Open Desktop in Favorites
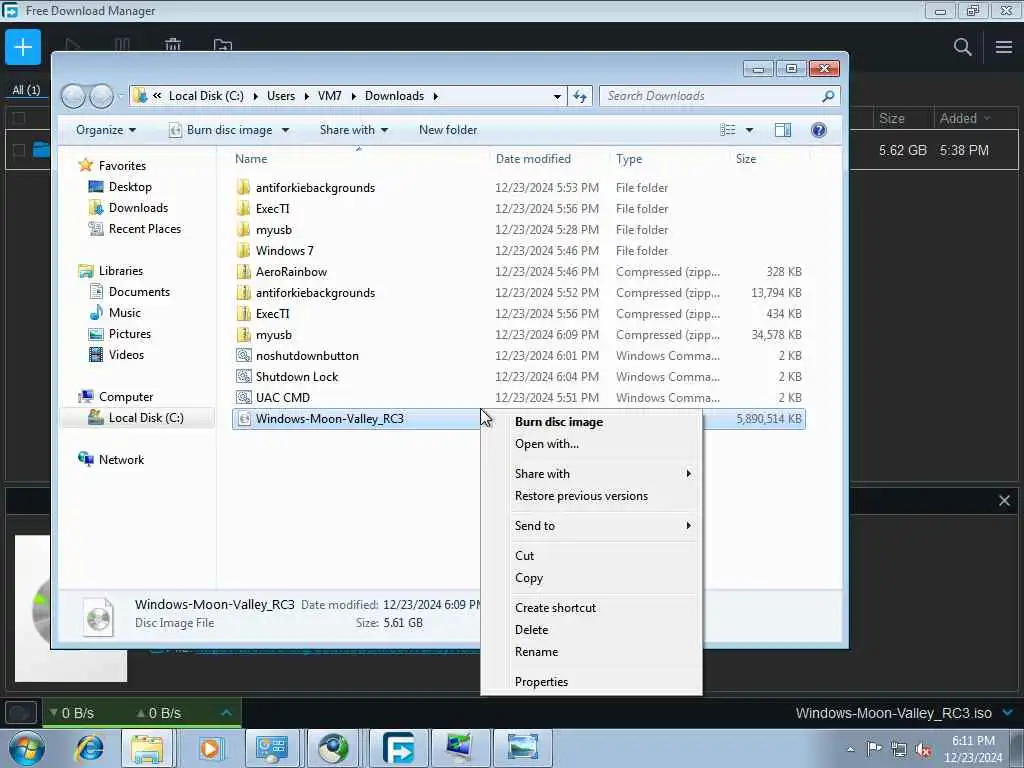This screenshot has height=768, width=1024. point(130,187)
